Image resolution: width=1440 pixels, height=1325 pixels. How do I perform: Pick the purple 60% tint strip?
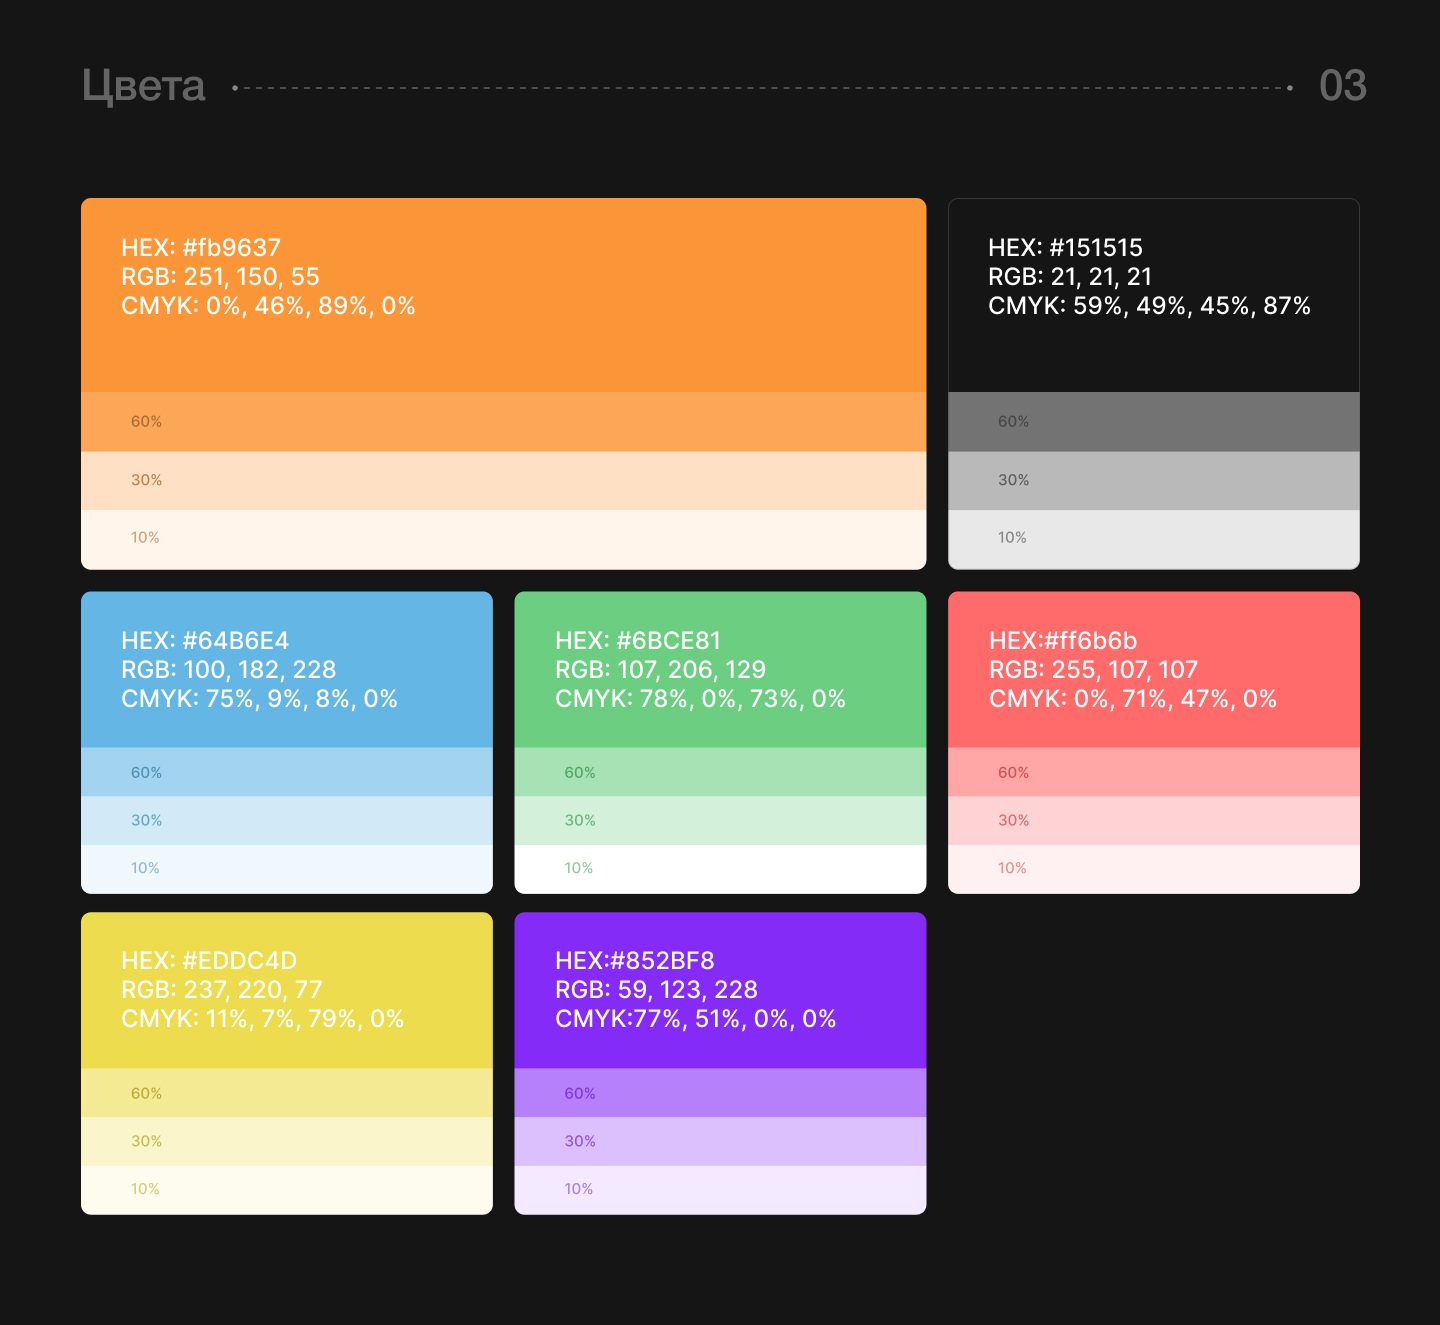720,1093
